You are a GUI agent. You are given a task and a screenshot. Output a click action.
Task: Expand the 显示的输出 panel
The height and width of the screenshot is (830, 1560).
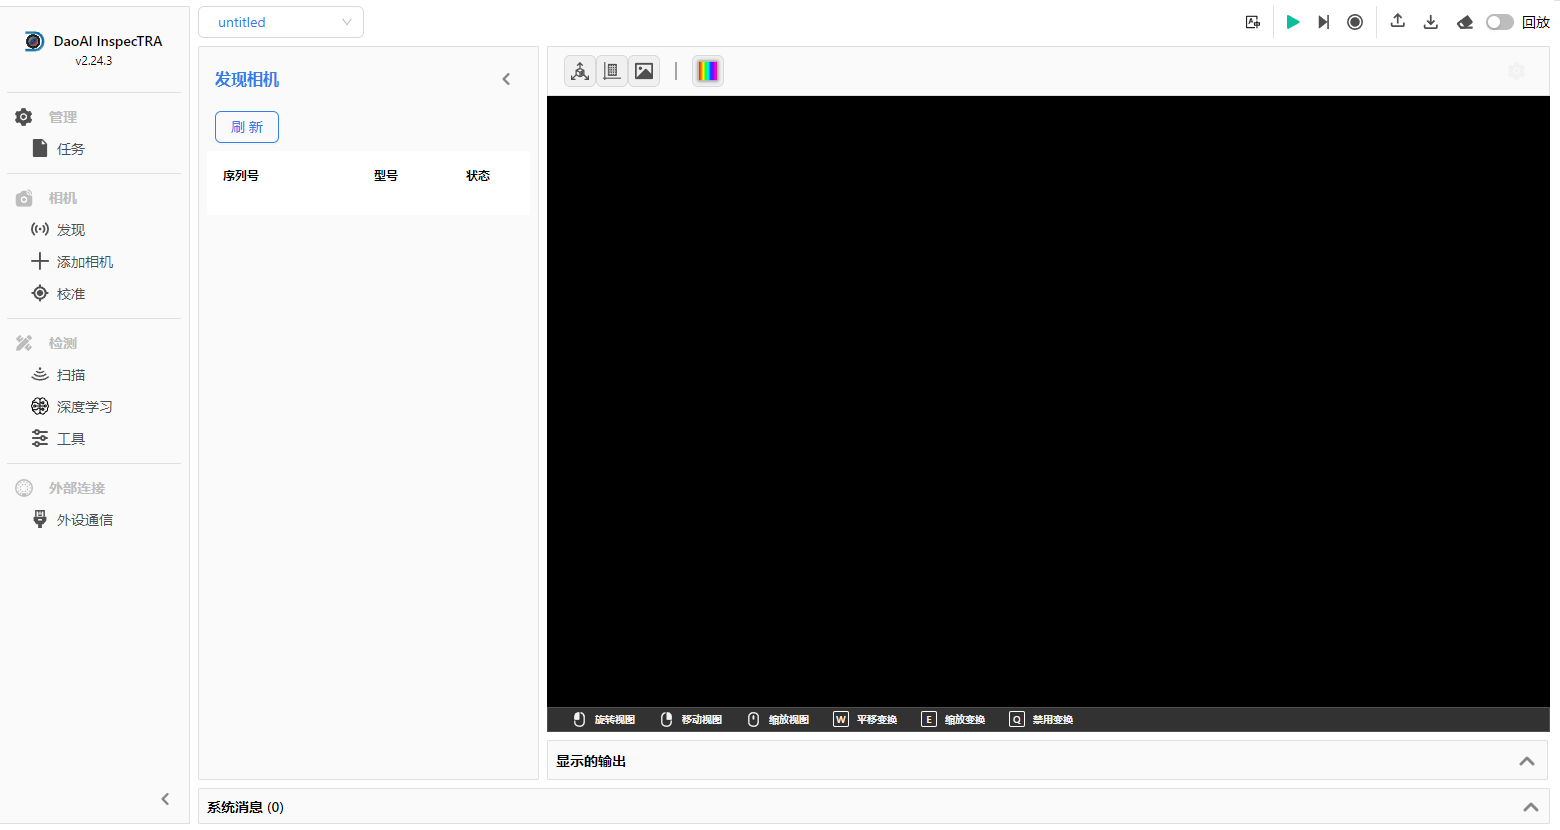click(x=1527, y=761)
